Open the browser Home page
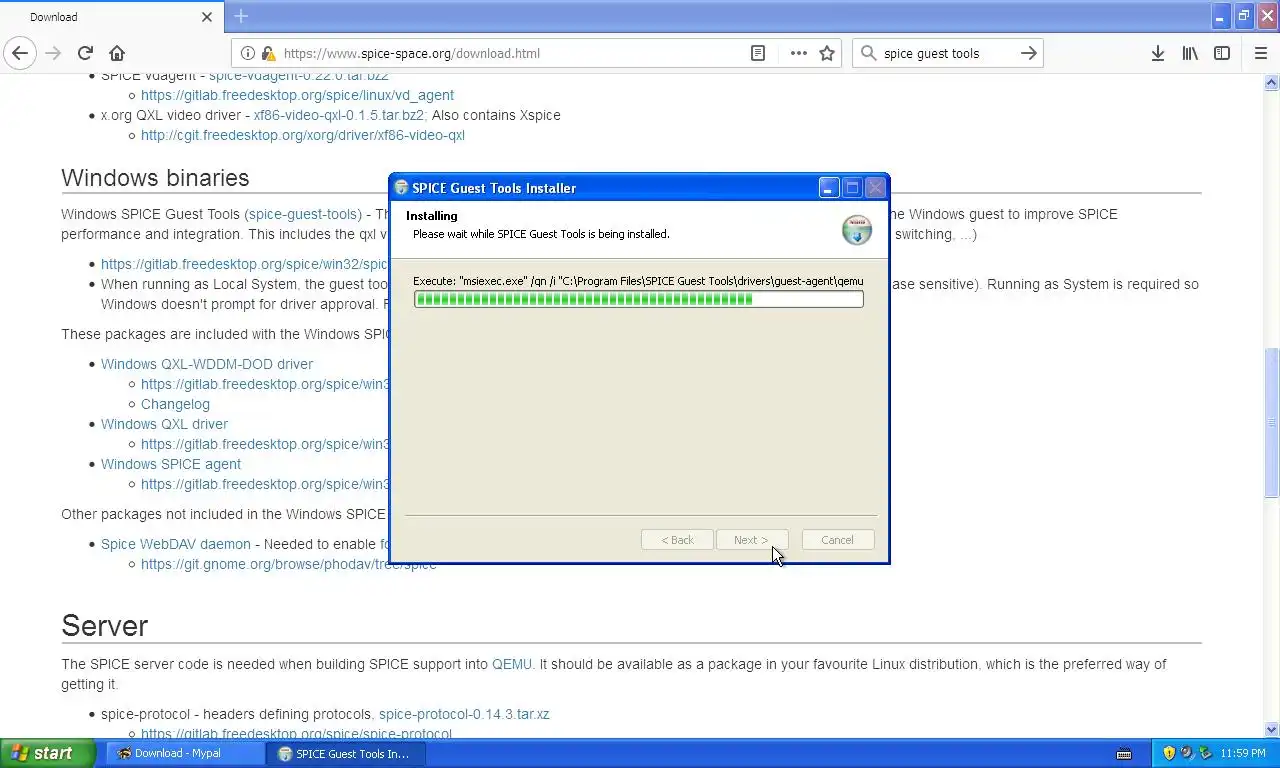The width and height of the screenshot is (1280, 768). point(117,53)
